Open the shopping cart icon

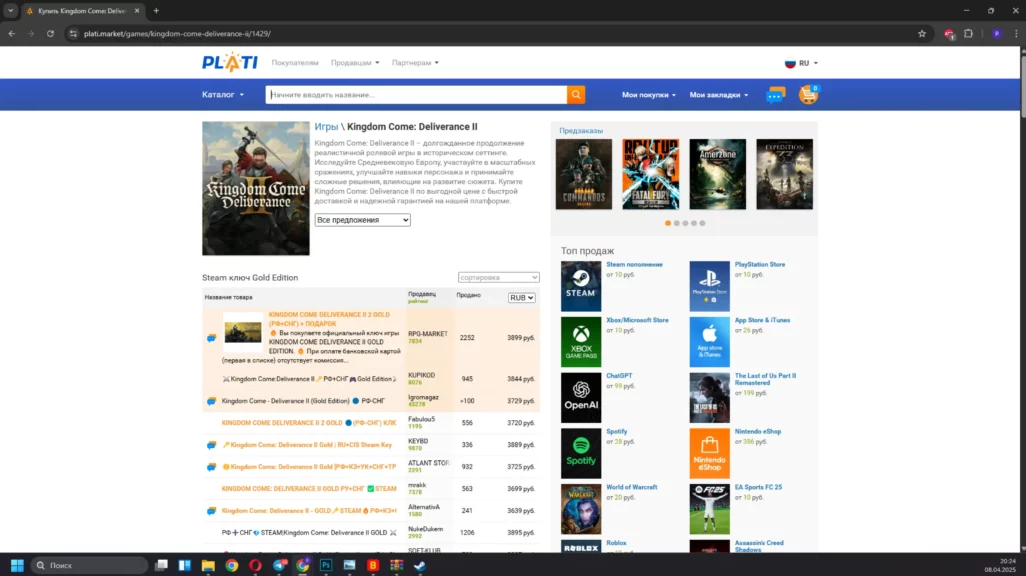pyautogui.click(x=807, y=95)
